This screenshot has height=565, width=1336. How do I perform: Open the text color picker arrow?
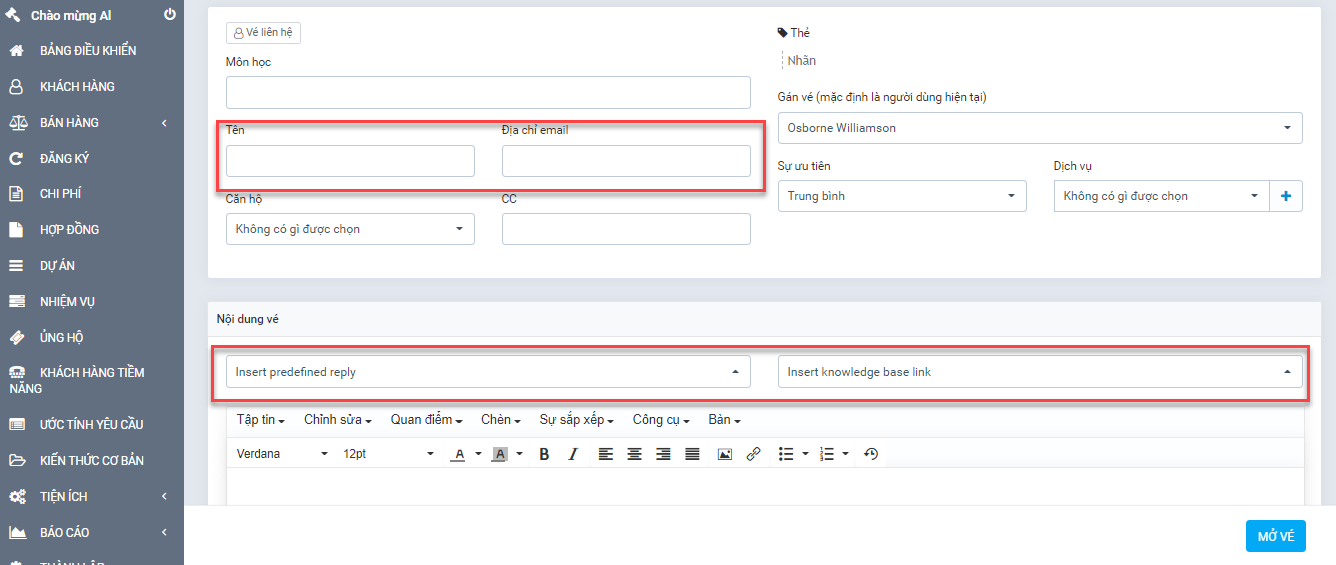pyautogui.click(x=478, y=455)
